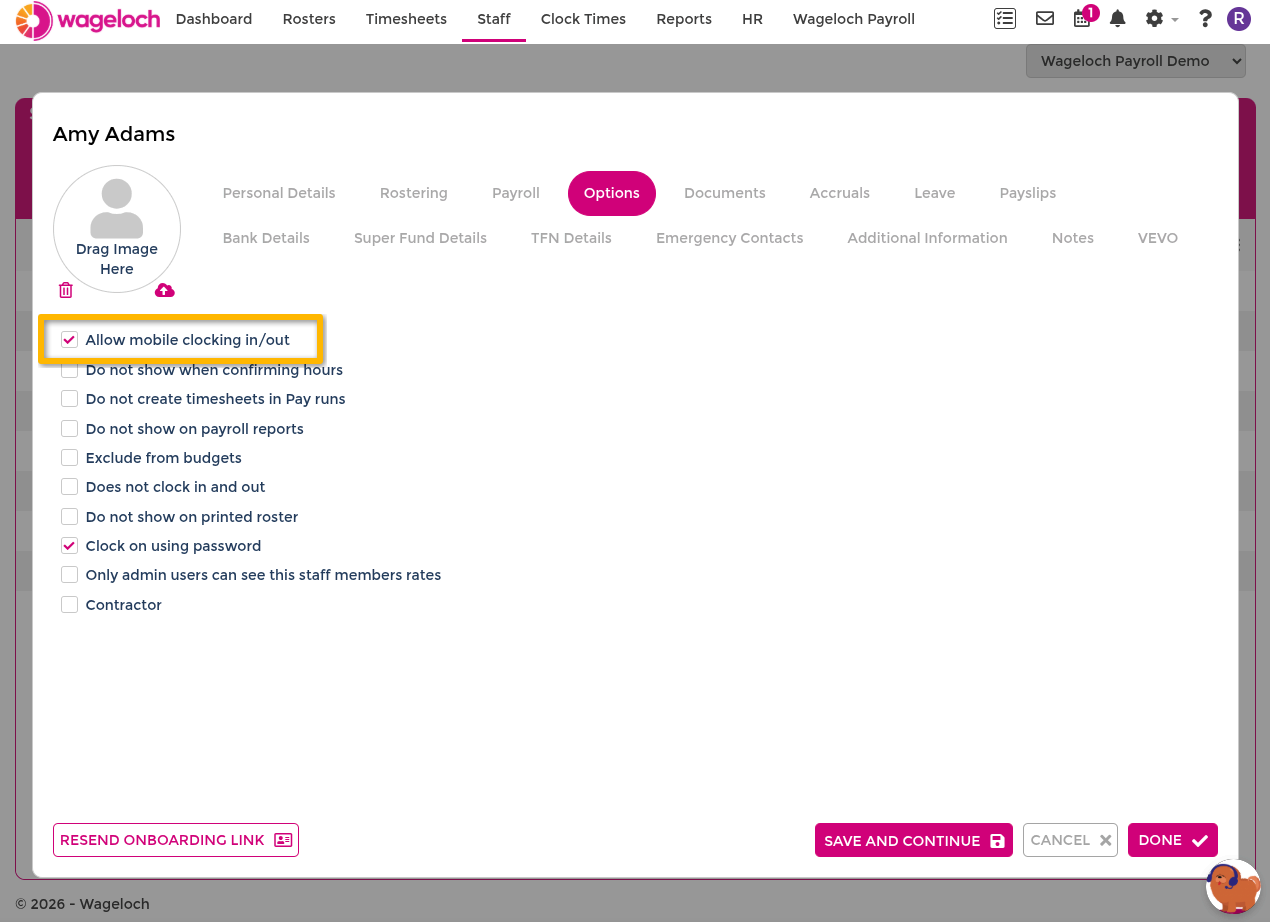Open Wageloch Payroll in top navigation
This screenshot has width=1270, height=922.
coord(854,19)
